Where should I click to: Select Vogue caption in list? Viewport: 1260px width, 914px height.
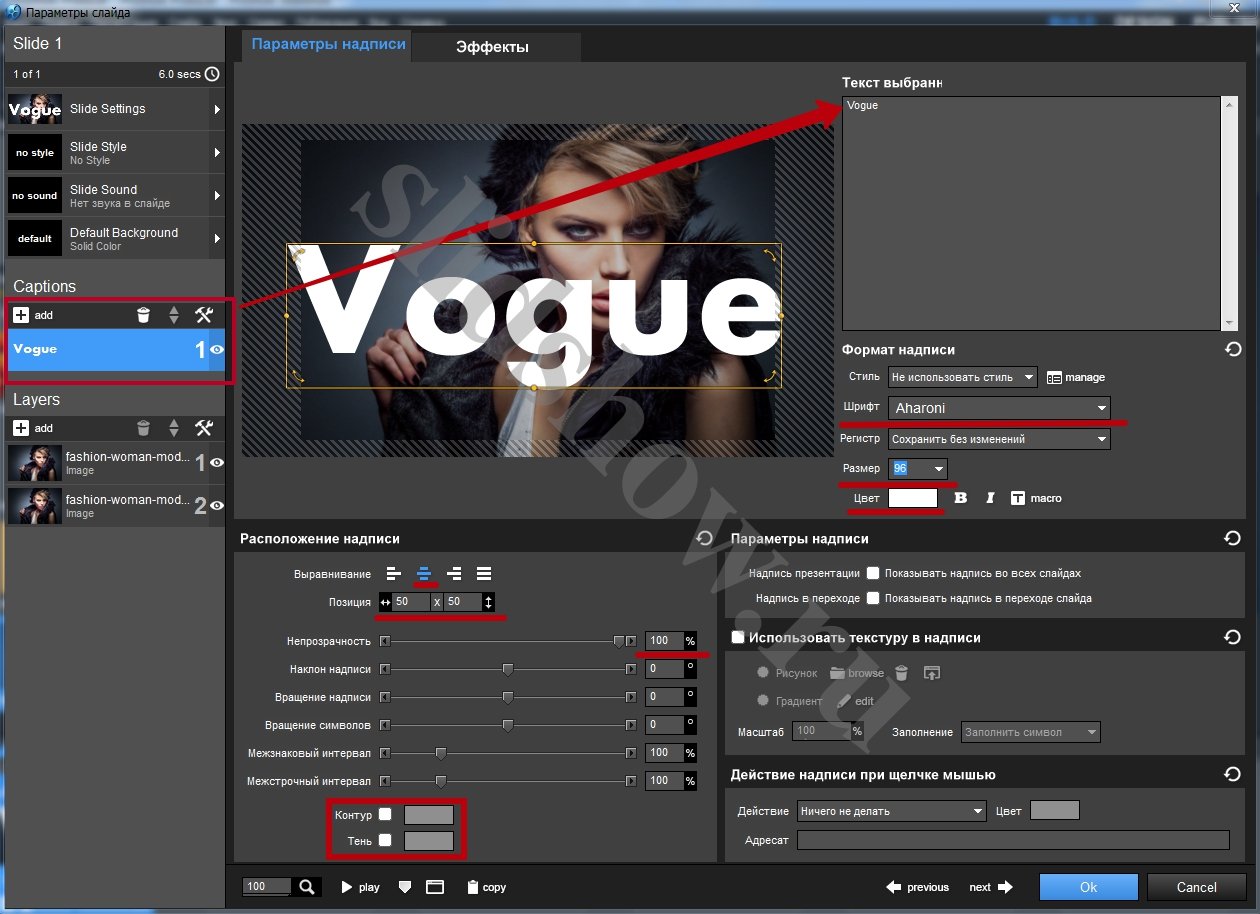point(106,350)
